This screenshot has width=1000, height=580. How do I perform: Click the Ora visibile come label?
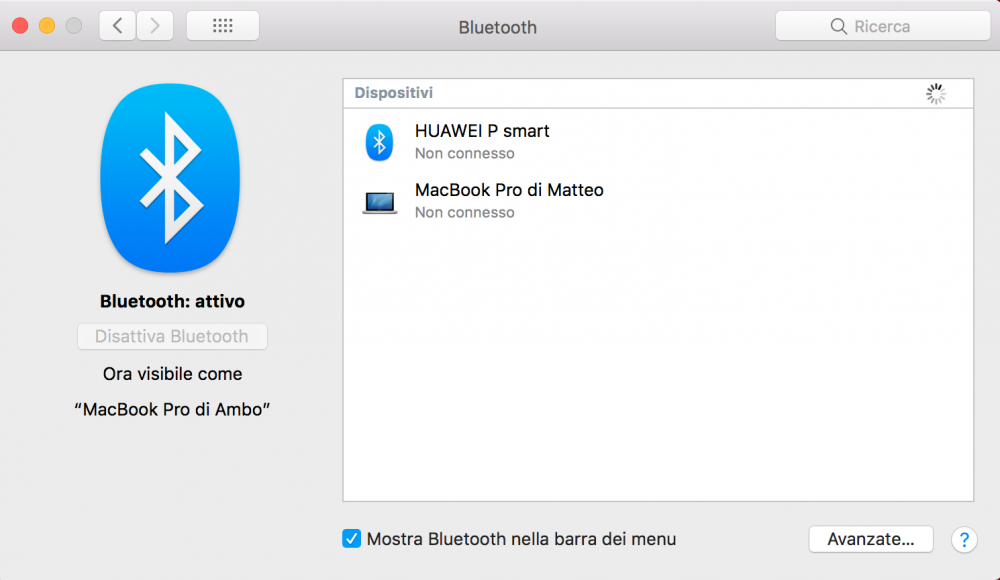tap(172, 374)
